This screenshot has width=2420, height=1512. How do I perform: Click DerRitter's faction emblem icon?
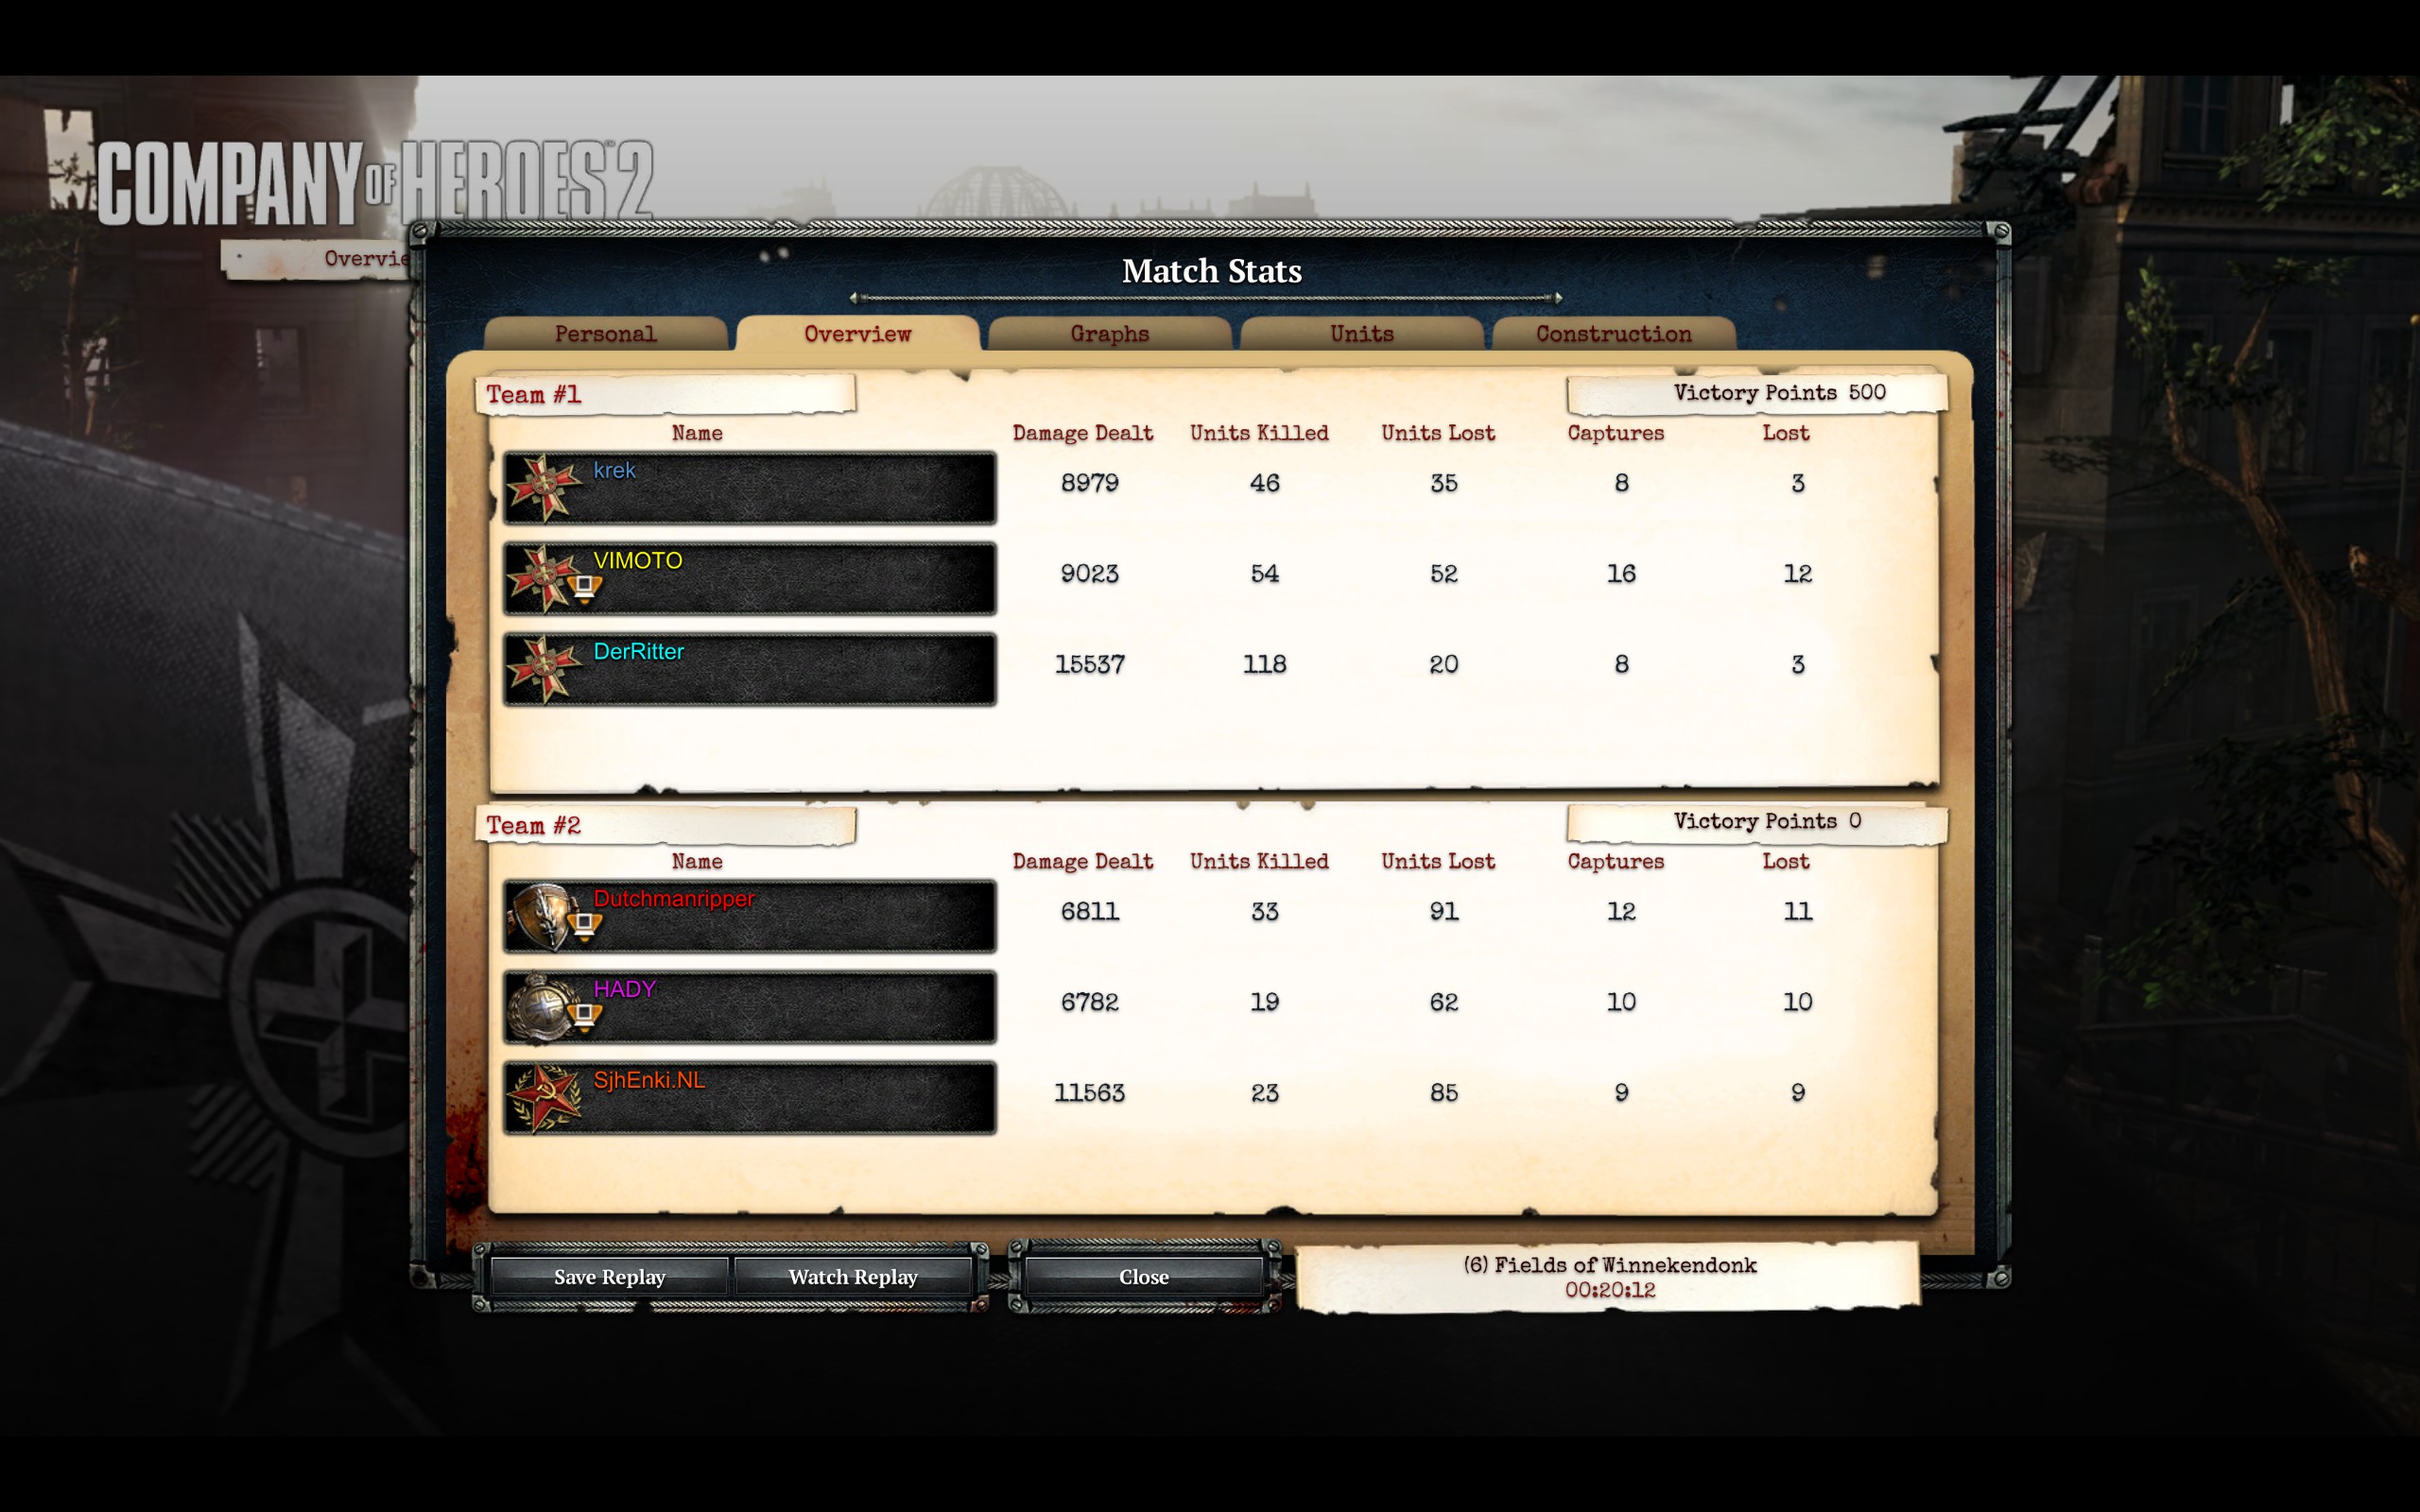coord(543,669)
